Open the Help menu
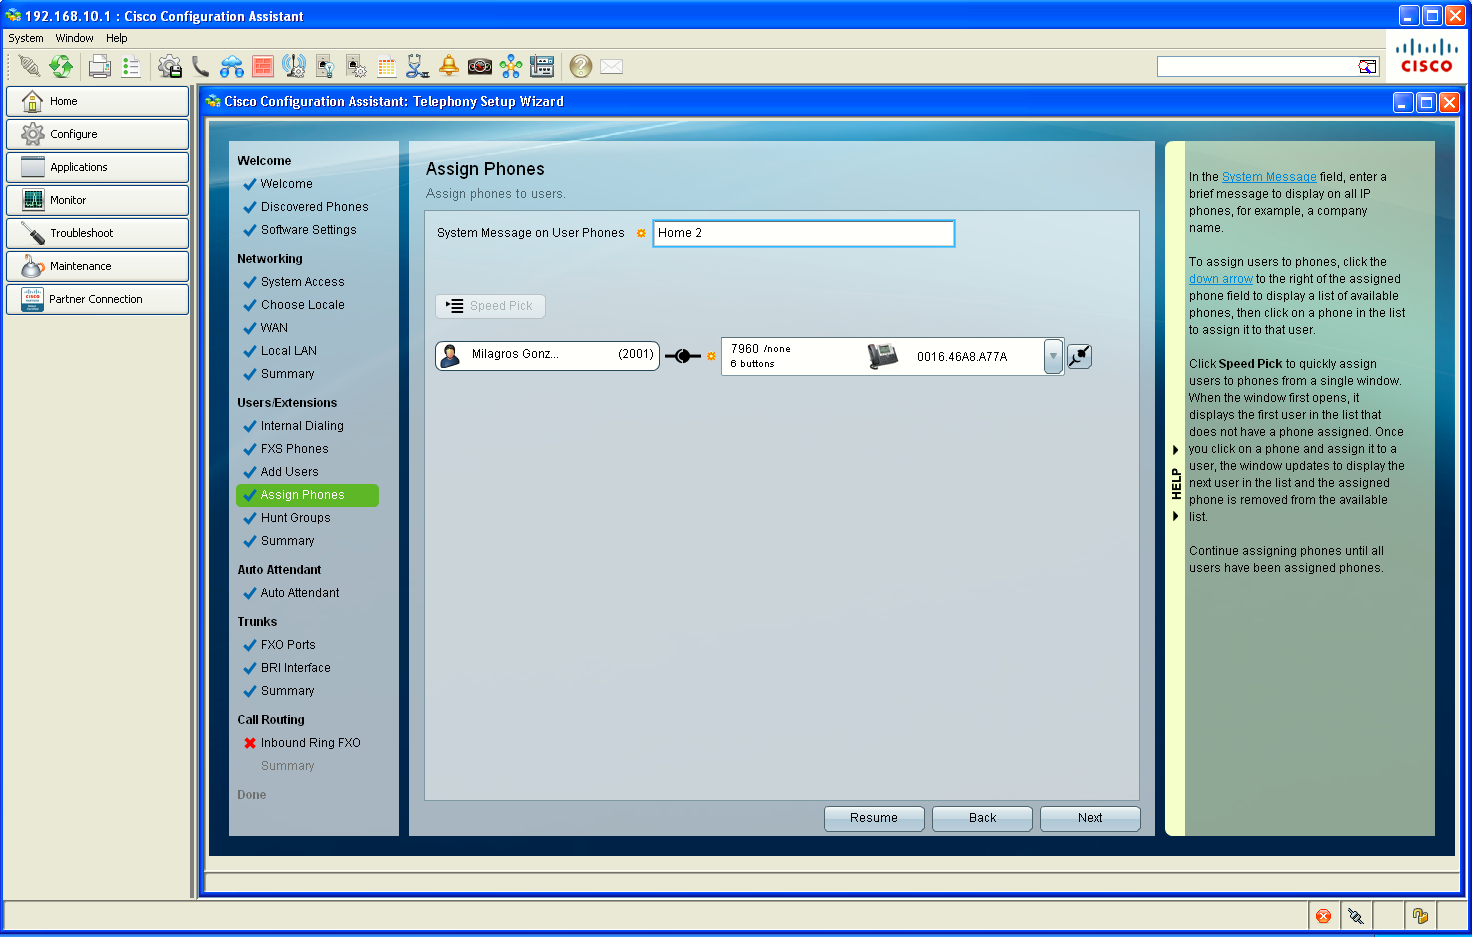The height and width of the screenshot is (937, 1472). (117, 38)
